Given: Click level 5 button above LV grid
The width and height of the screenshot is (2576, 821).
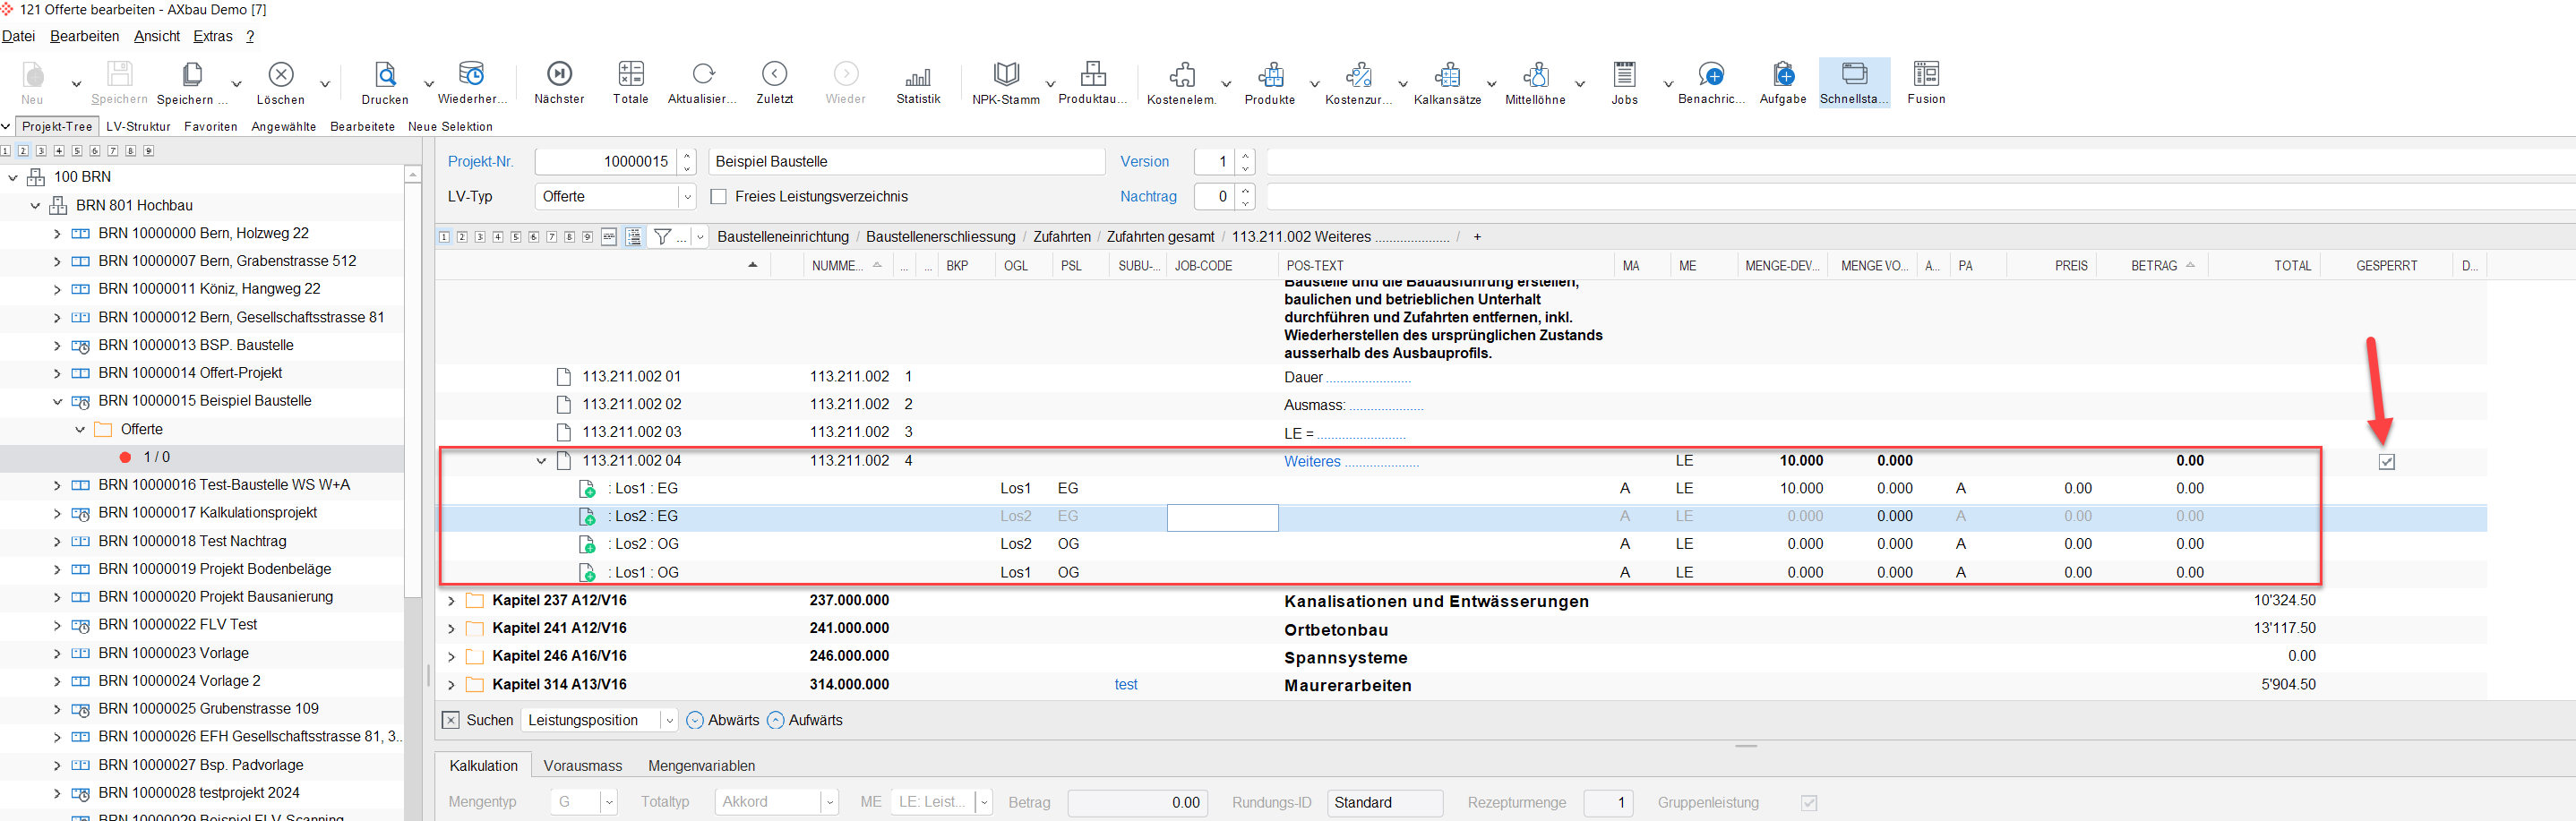Looking at the screenshot, I should [516, 237].
